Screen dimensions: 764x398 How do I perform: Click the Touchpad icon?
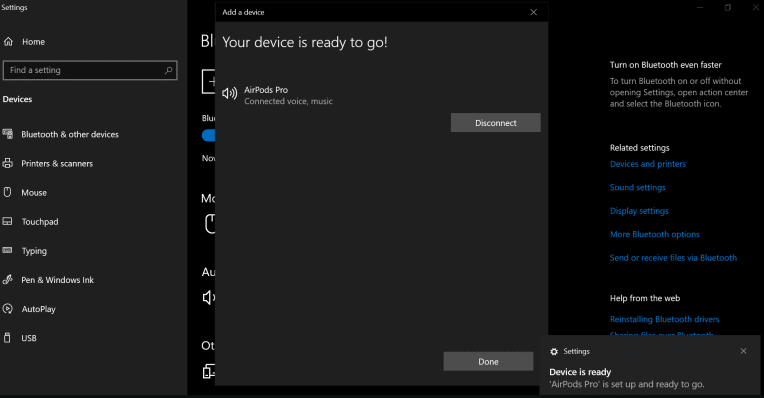click(7, 221)
